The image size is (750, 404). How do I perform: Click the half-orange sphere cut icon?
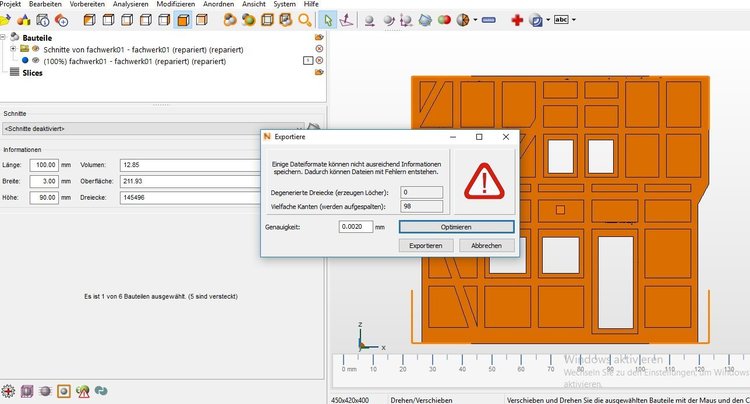point(463,20)
